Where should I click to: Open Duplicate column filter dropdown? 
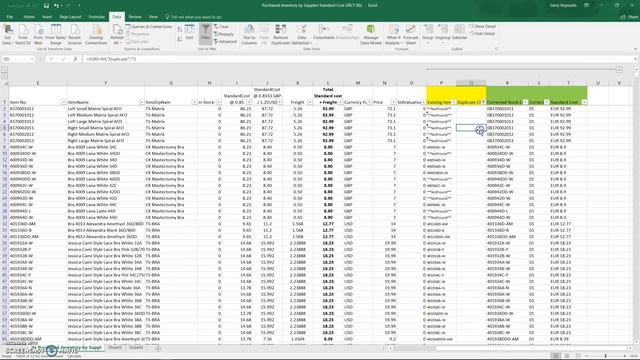point(483,102)
